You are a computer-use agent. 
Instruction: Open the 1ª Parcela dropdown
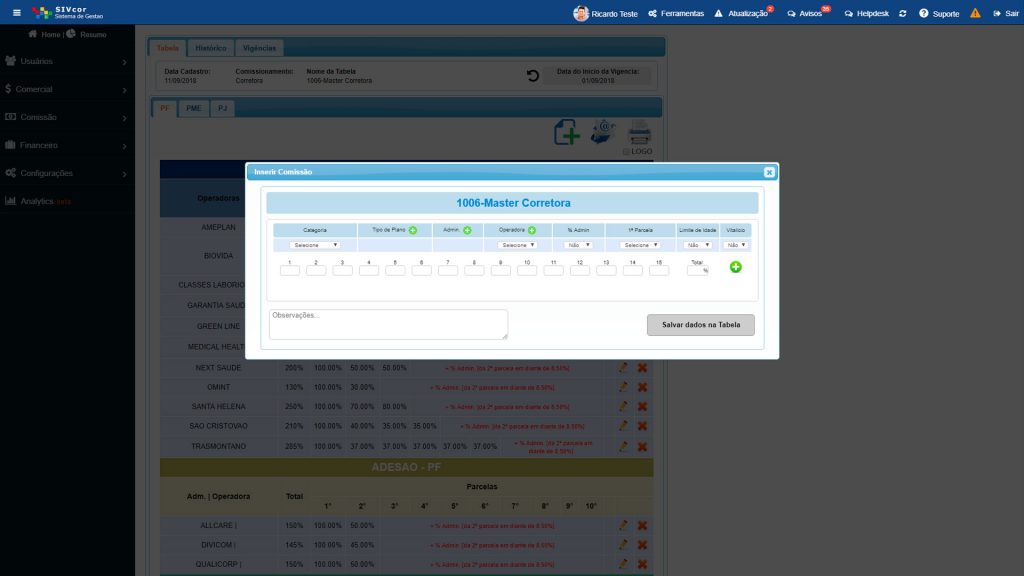point(640,246)
